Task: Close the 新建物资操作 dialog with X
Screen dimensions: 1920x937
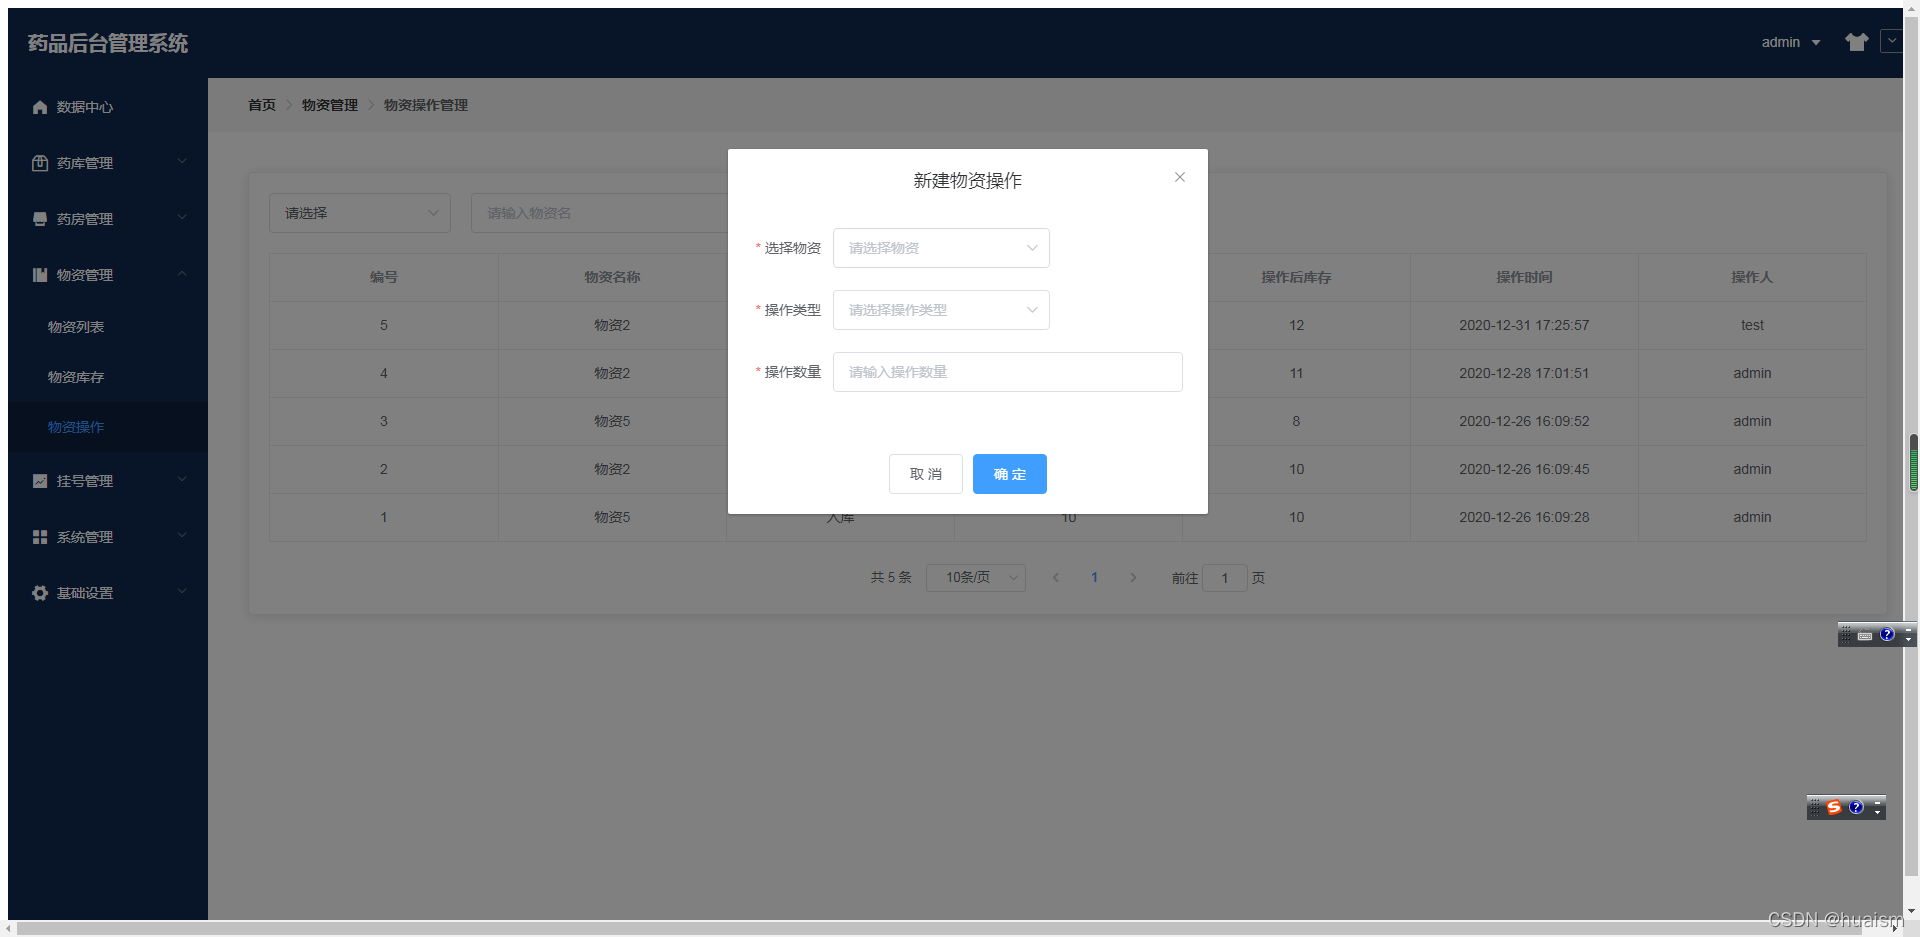Action: (1180, 177)
